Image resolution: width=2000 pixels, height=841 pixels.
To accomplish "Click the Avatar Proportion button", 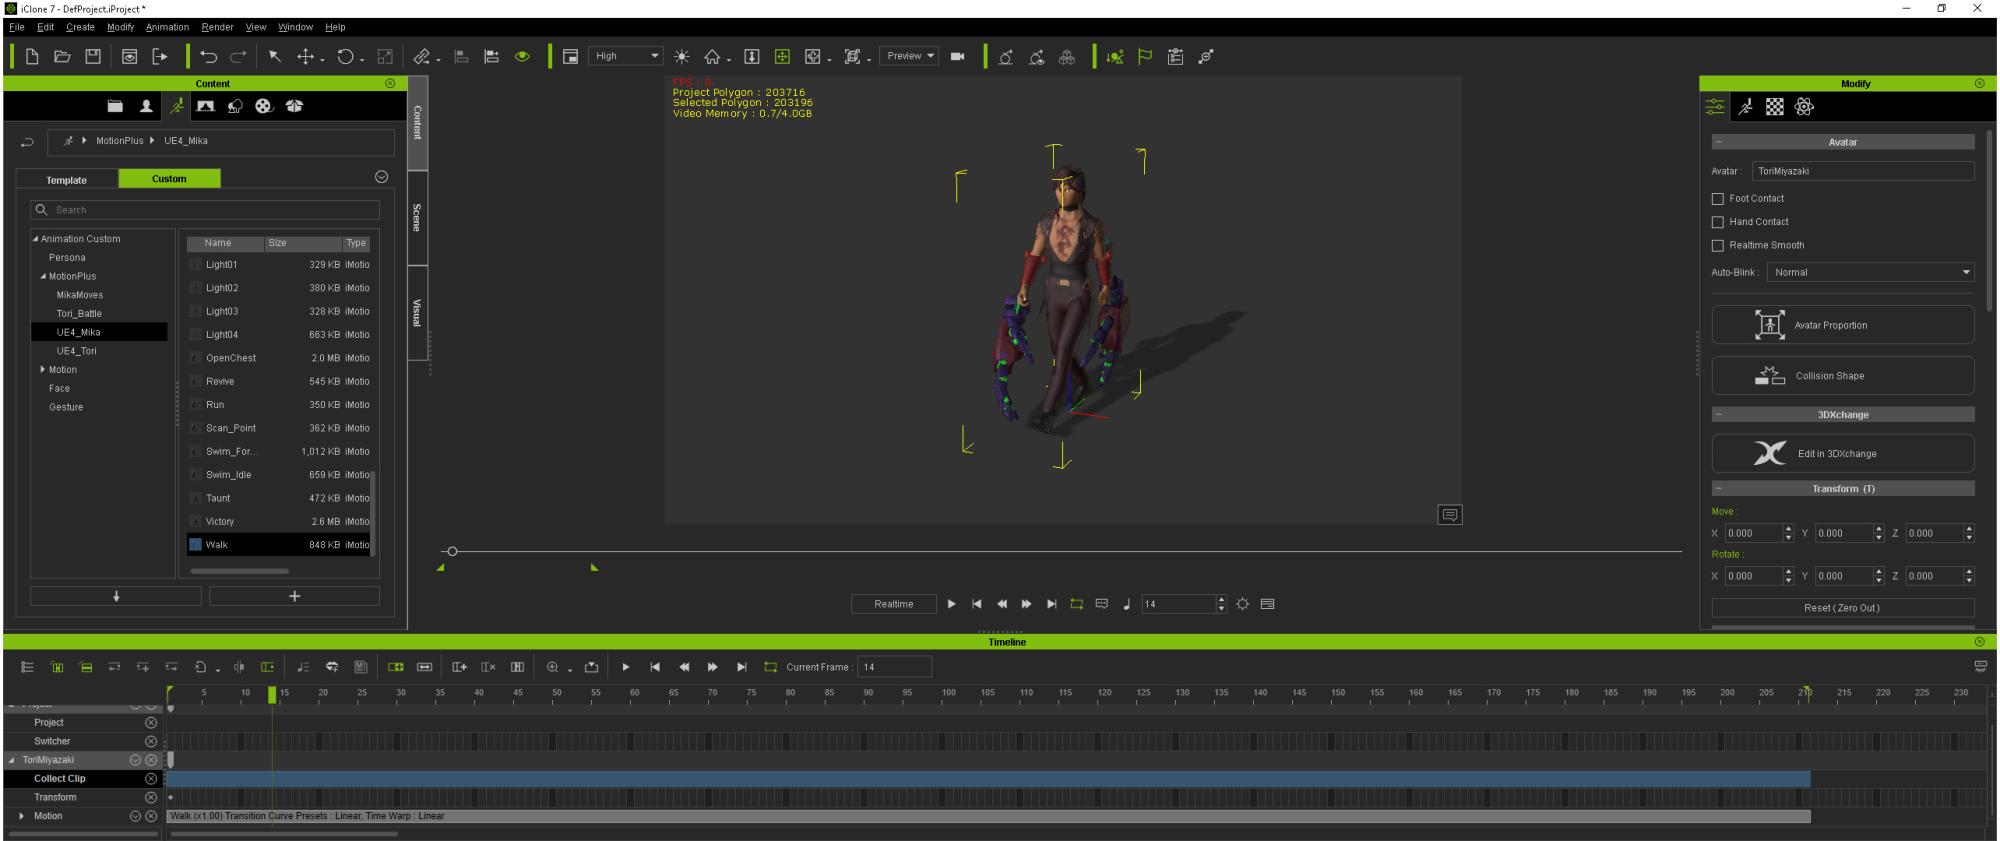I will click(1843, 325).
